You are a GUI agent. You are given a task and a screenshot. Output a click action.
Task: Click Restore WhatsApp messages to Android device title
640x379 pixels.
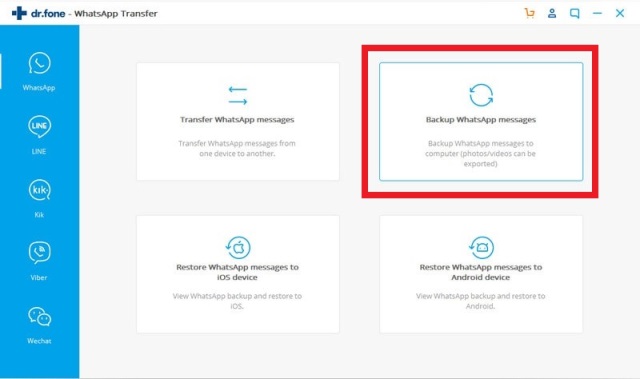click(x=481, y=272)
